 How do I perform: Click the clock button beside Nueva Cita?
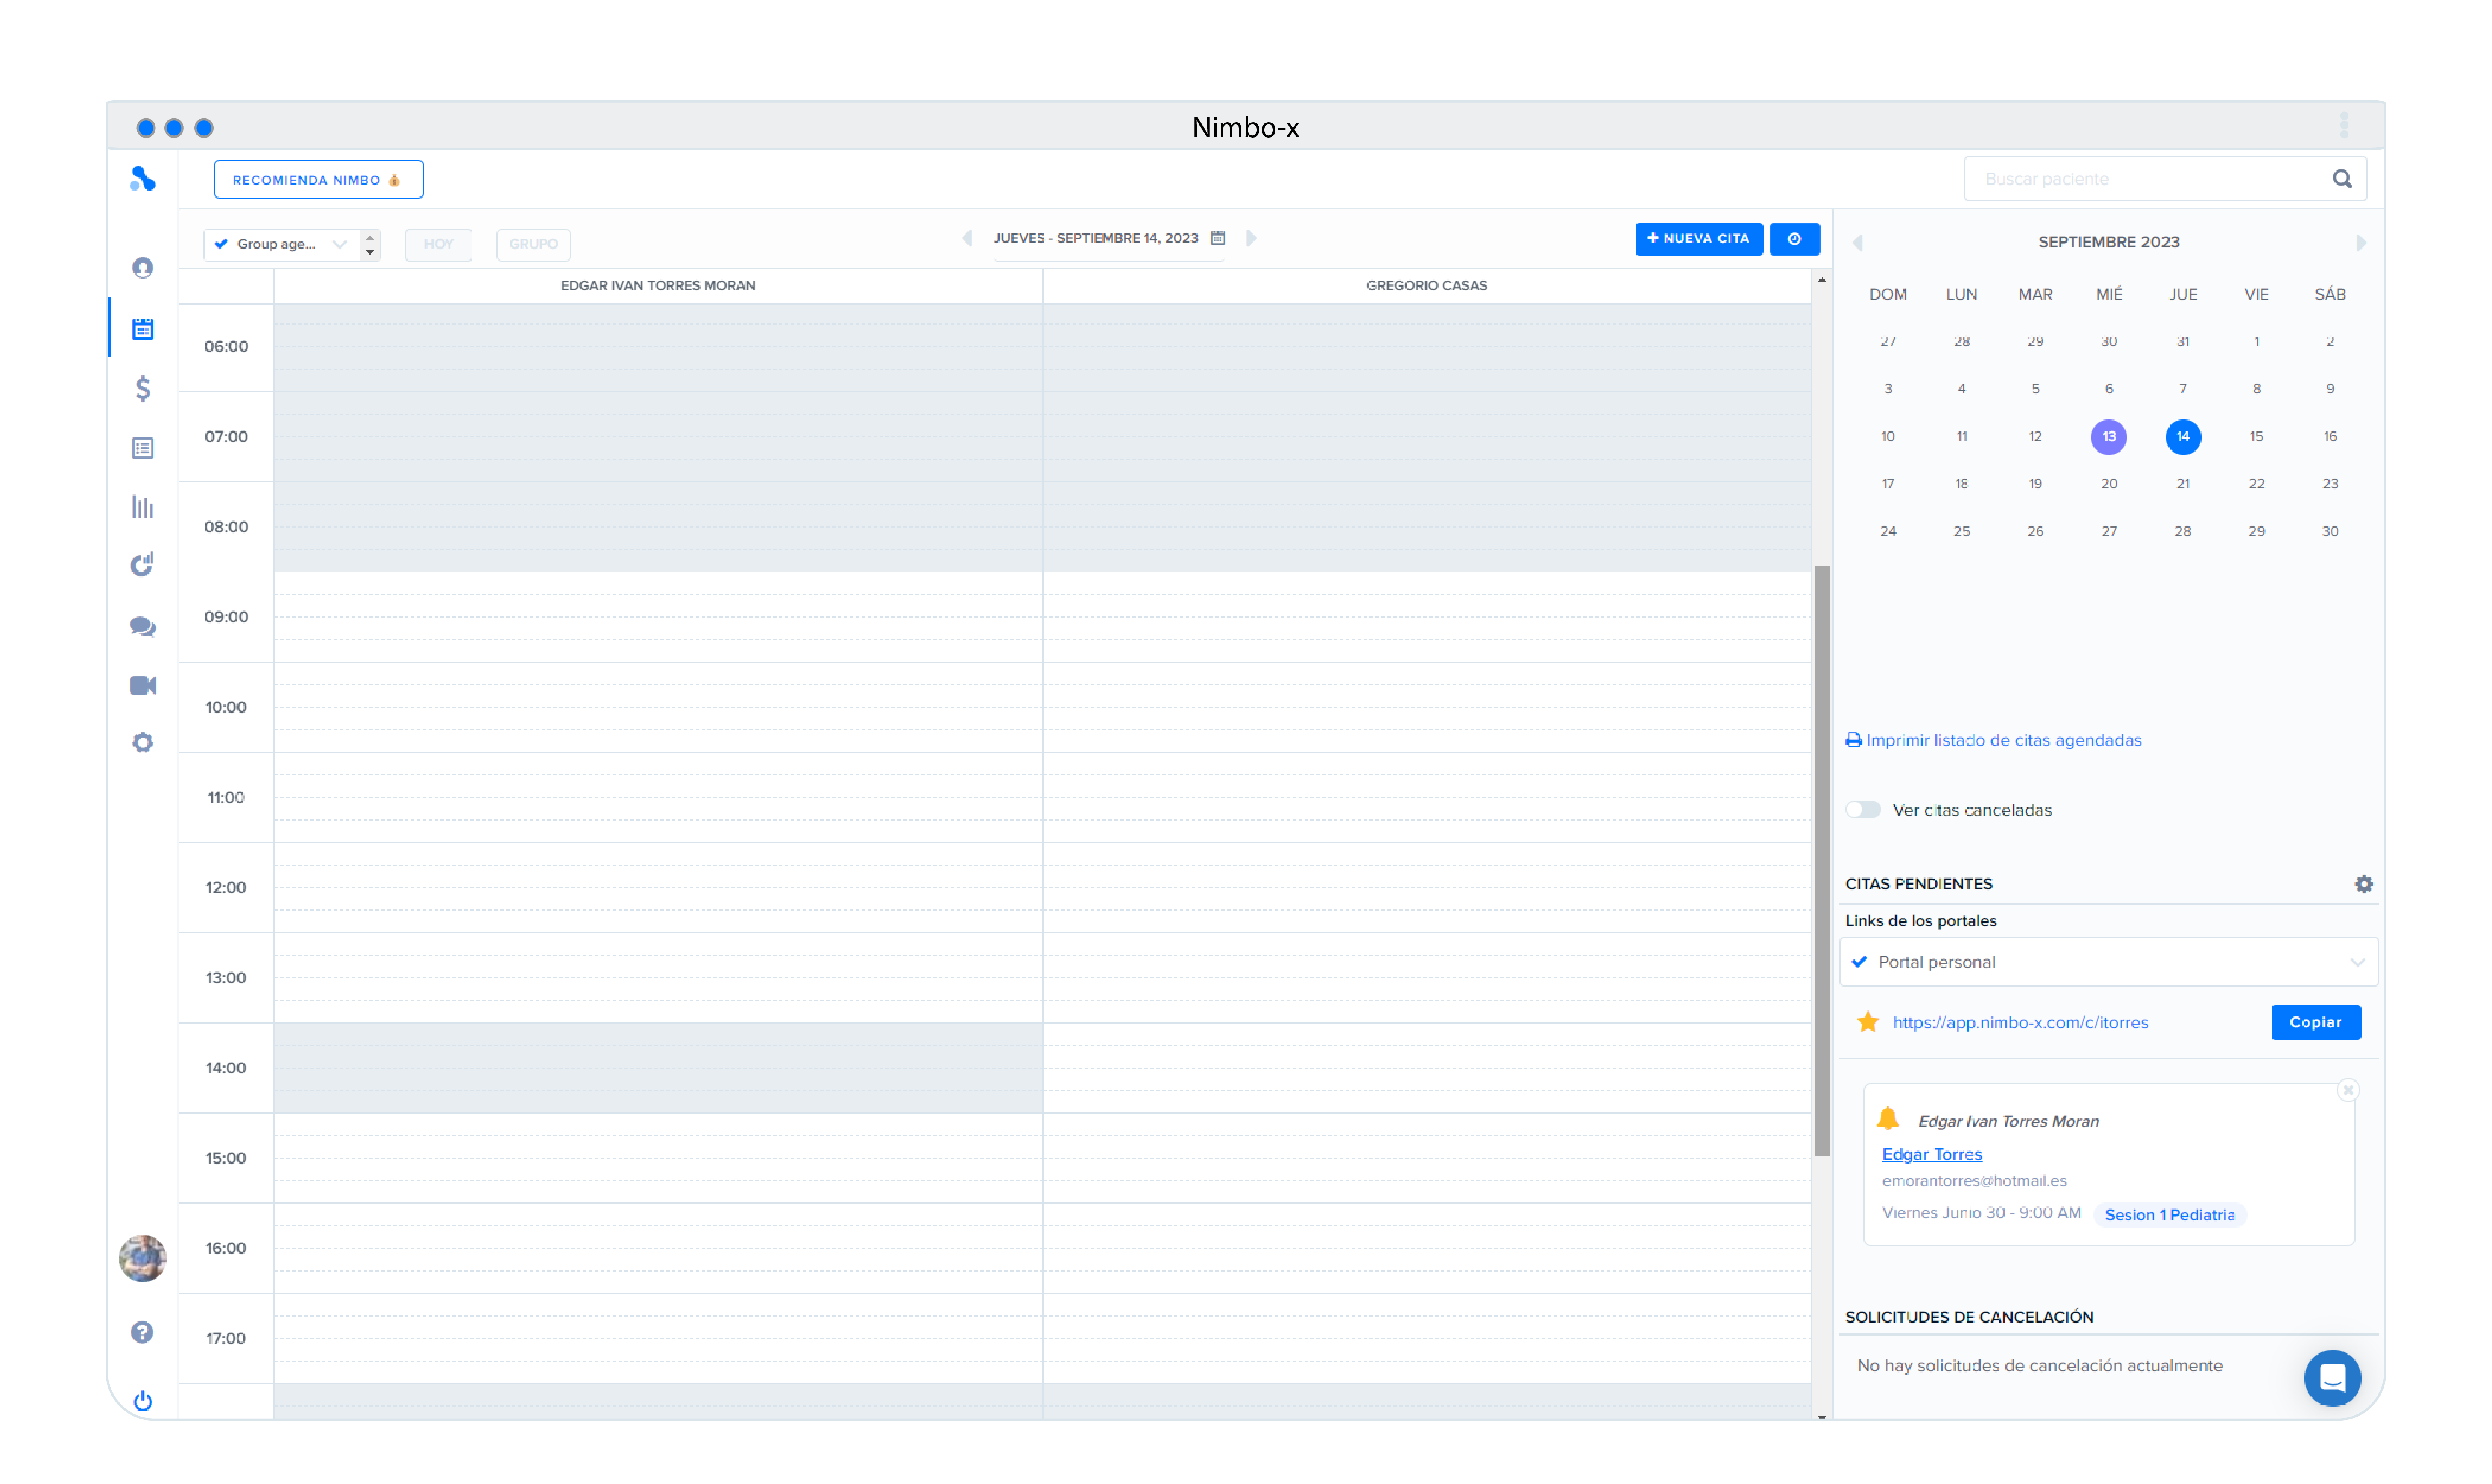pos(1795,239)
